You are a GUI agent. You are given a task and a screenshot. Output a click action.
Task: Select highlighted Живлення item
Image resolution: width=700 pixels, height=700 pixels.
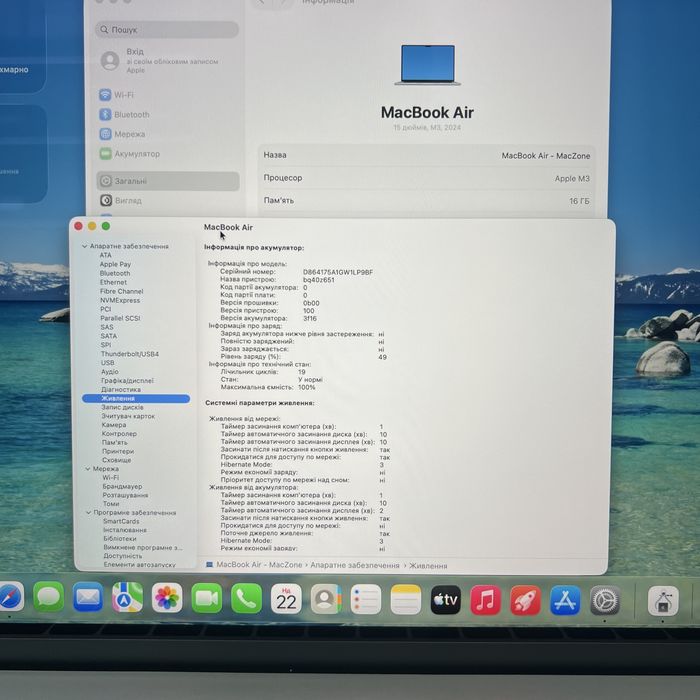(136, 398)
